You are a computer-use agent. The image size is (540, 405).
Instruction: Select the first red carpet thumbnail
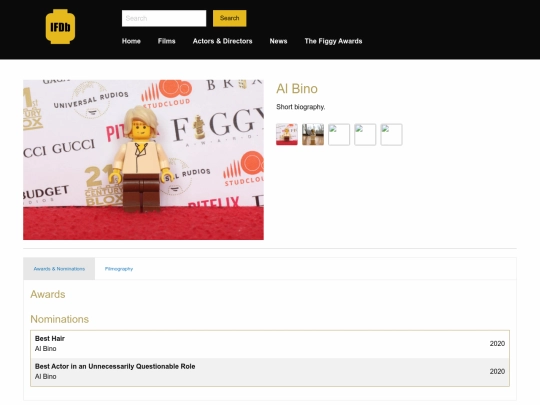pyautogui.click(x=287, y=134)
